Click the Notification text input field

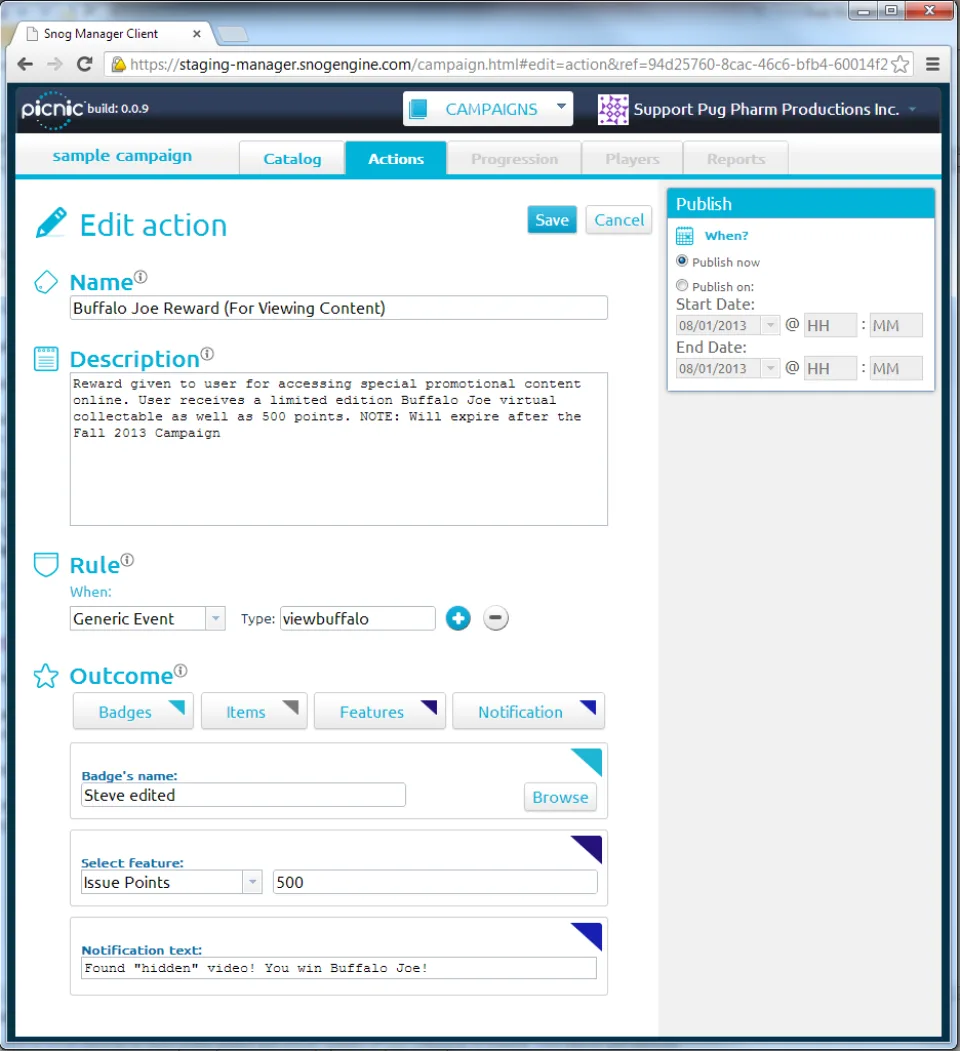(339, 968)
